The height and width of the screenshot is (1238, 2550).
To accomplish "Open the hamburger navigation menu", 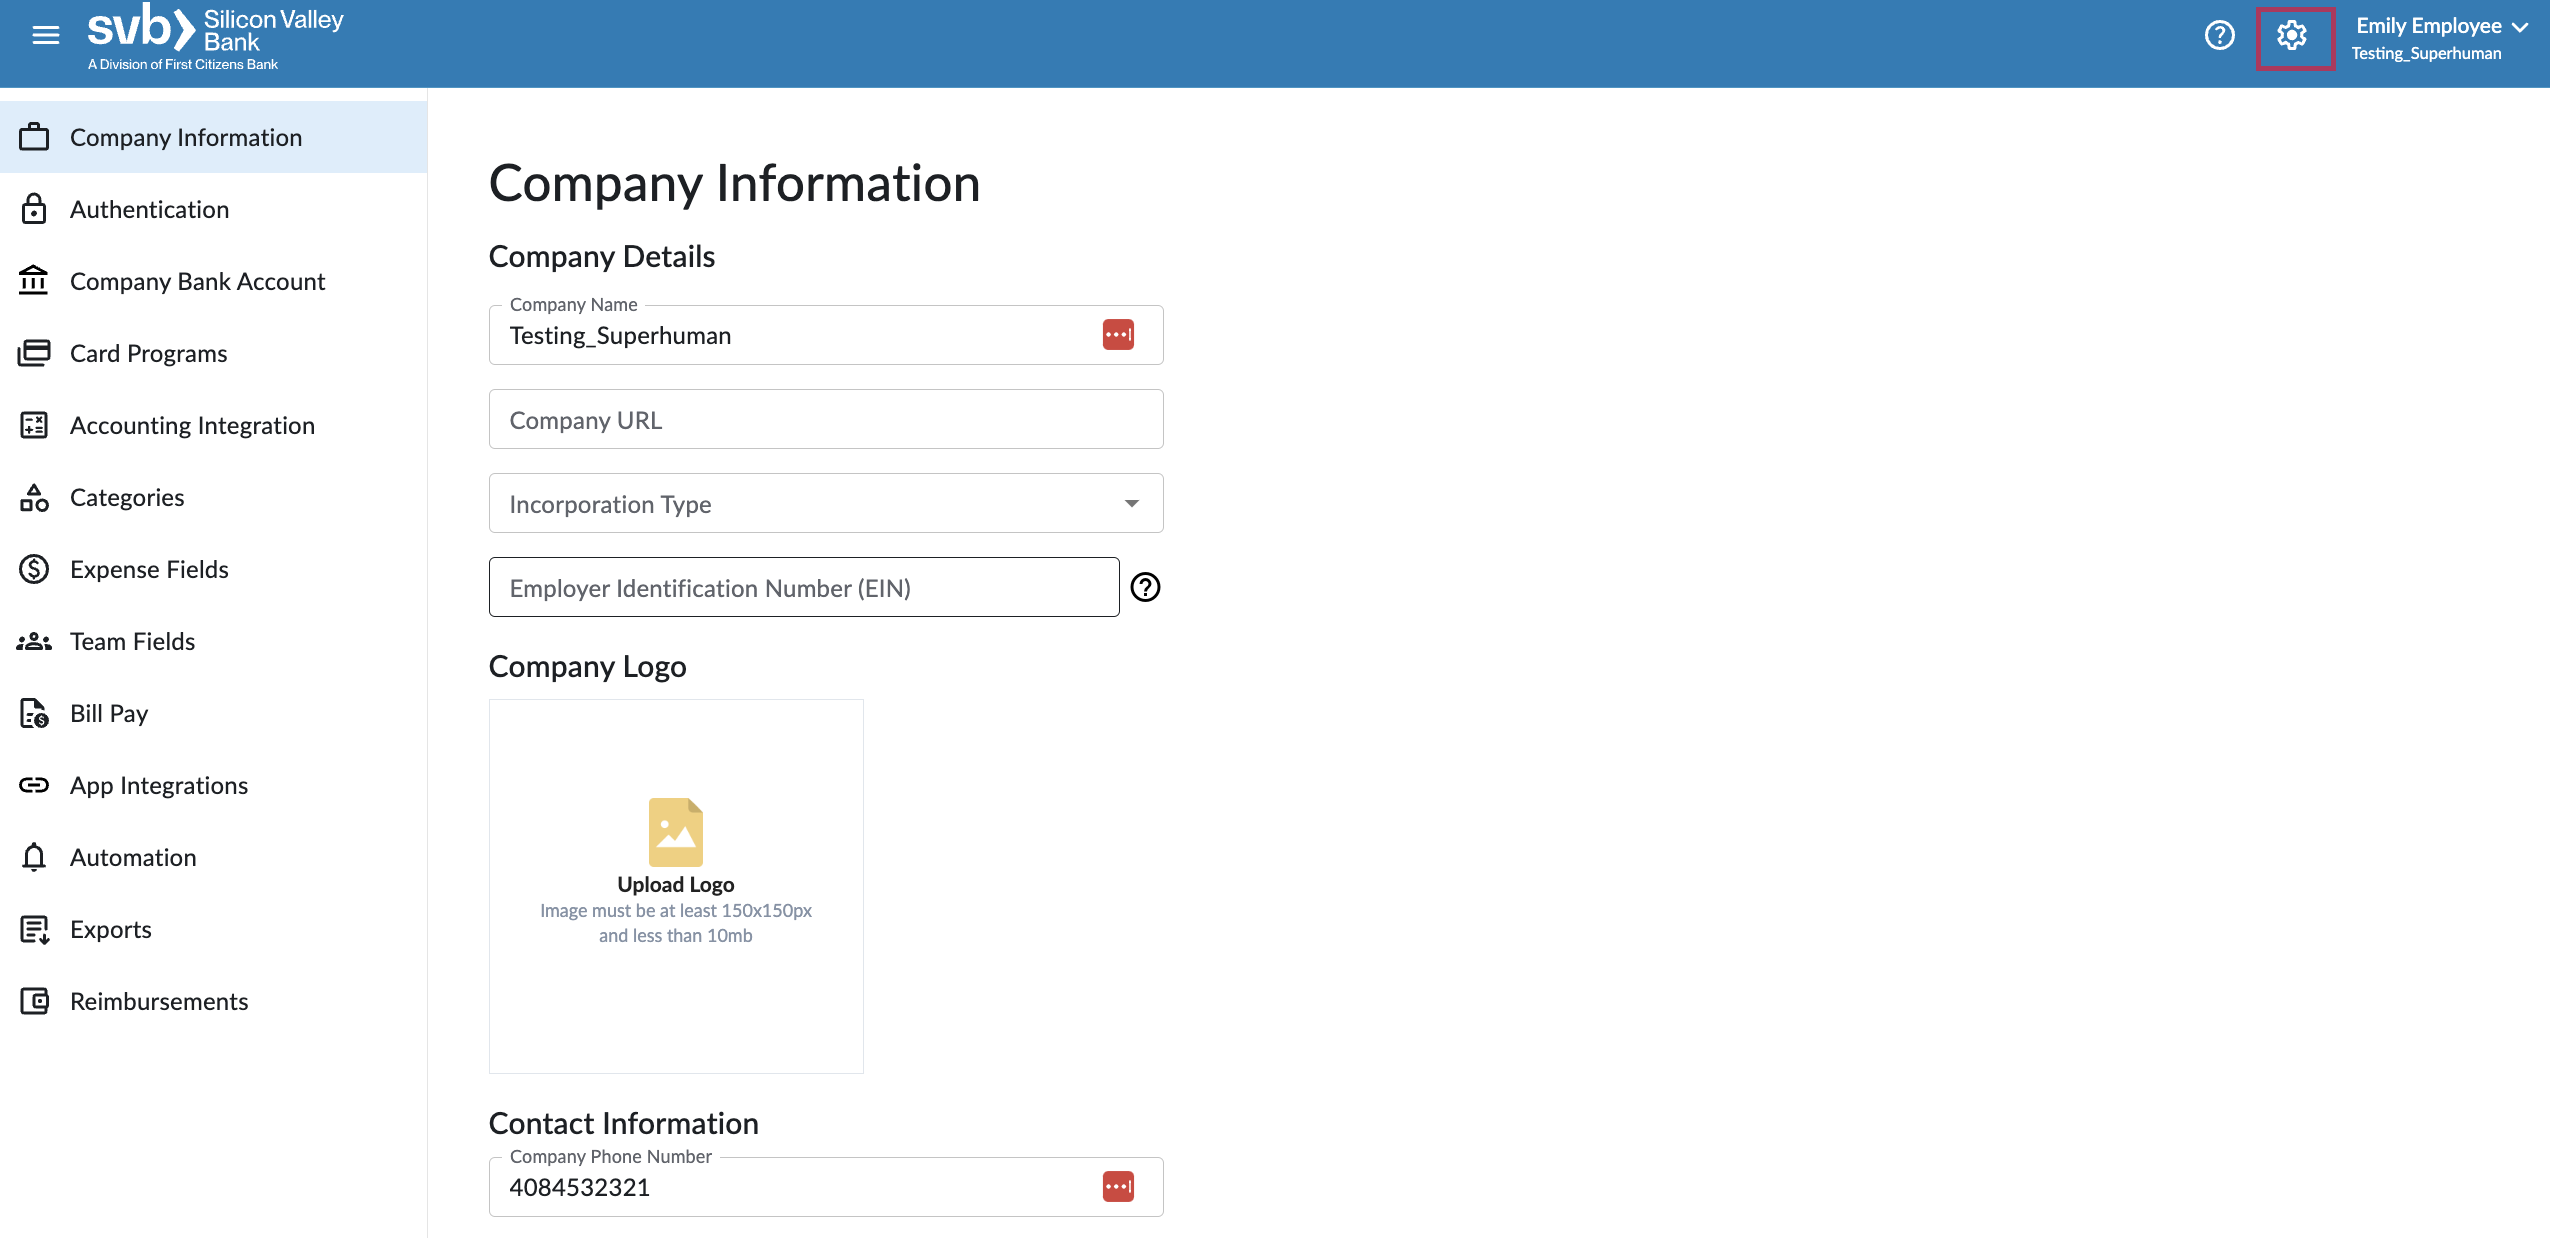I will click(x=46, y=36).
